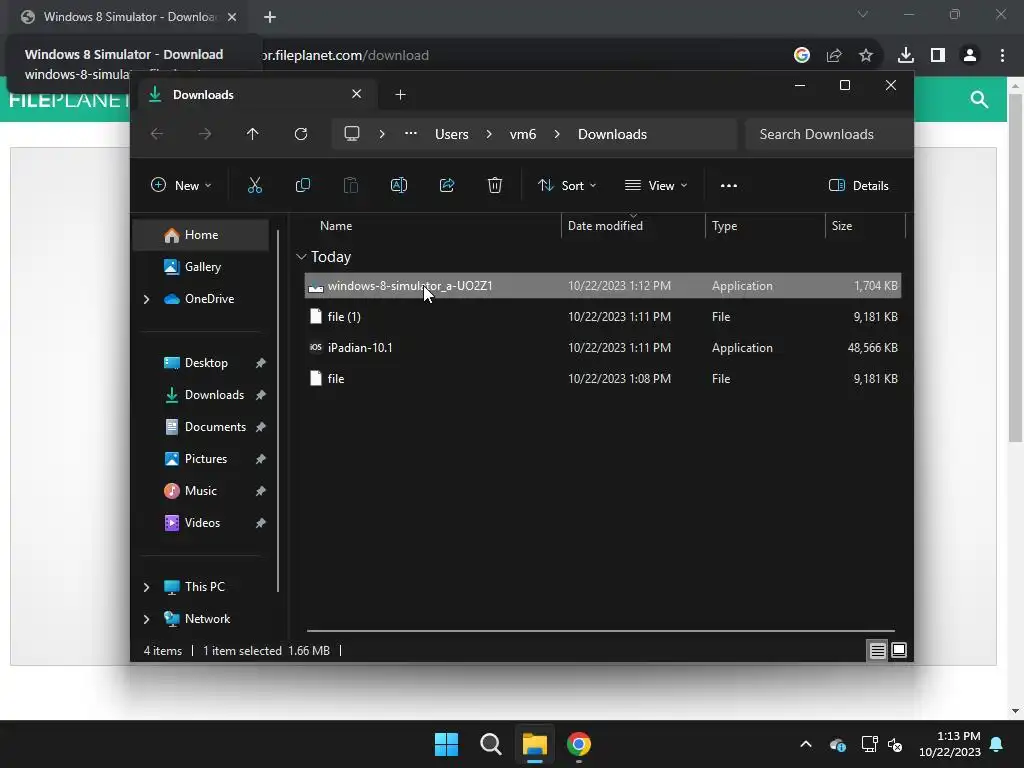Switch to details list view in status bar
1024x768 pixels.
click(x=877, y=650)
